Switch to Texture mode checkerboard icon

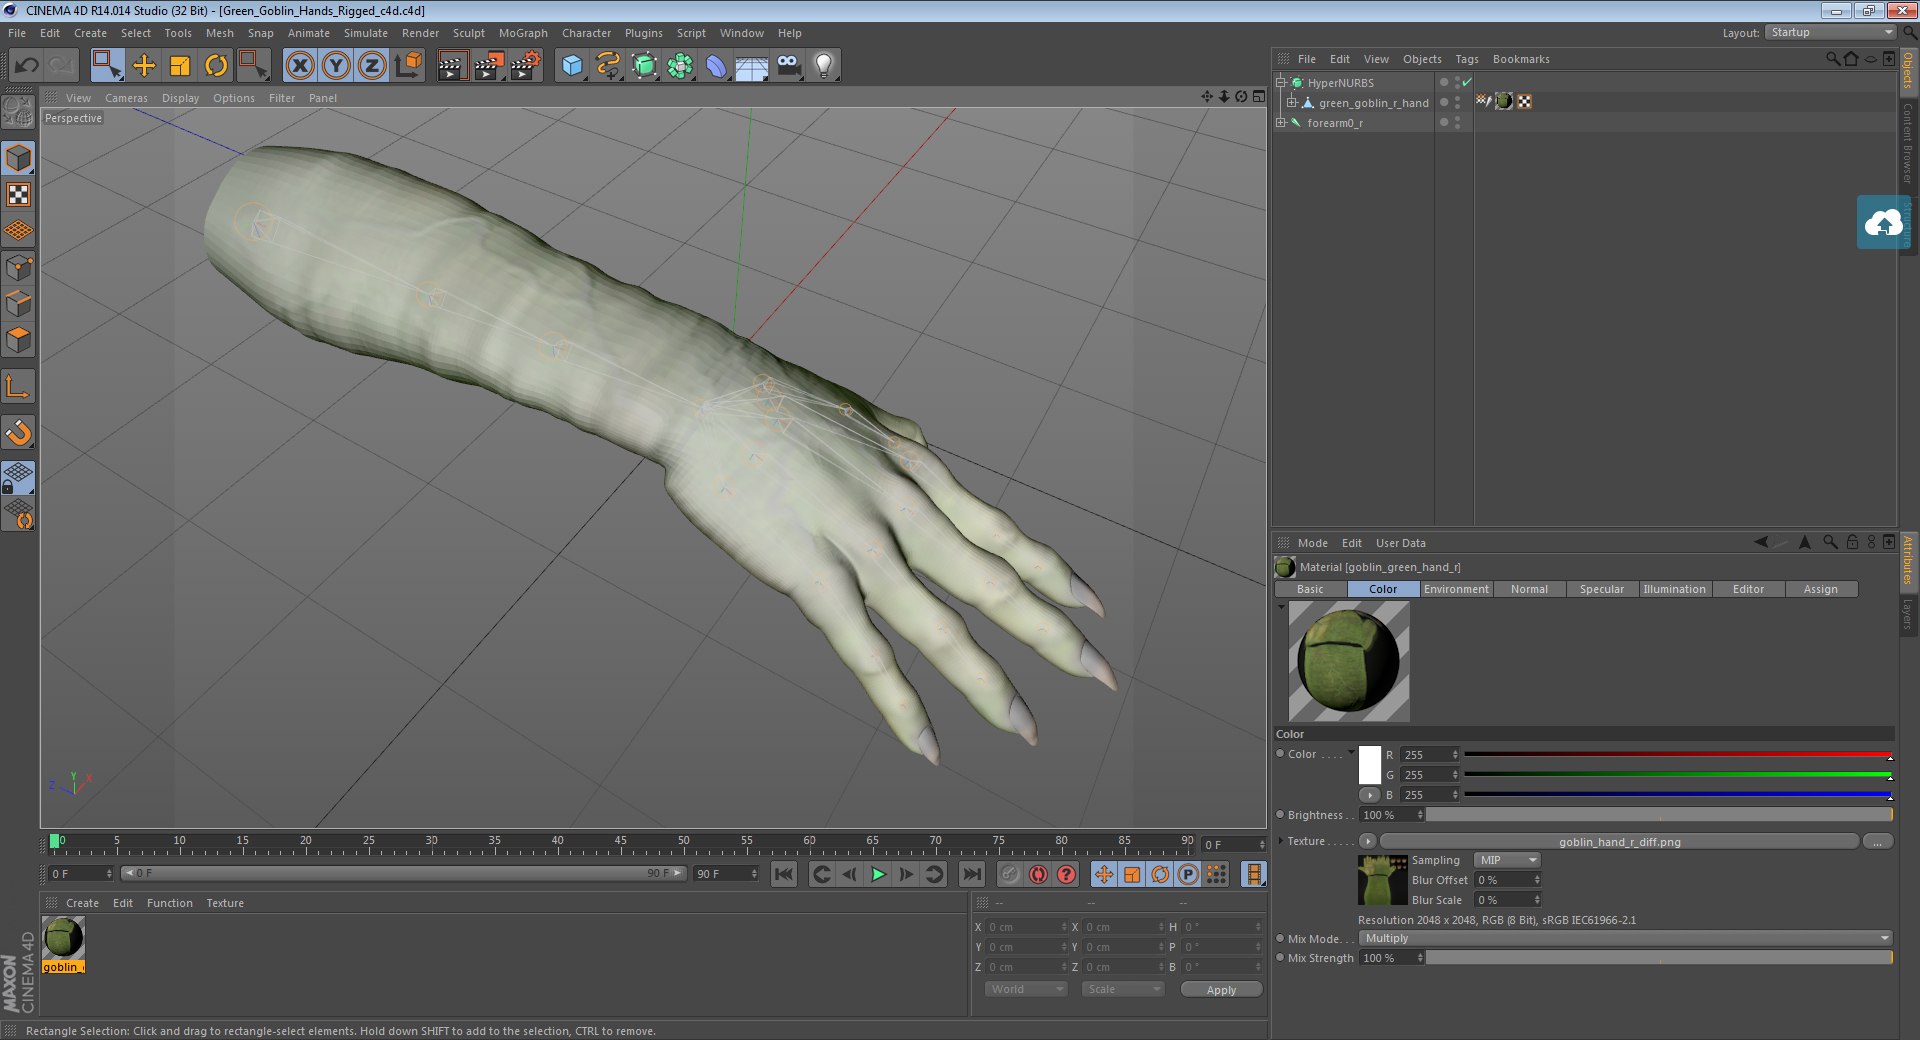(18, 194)
